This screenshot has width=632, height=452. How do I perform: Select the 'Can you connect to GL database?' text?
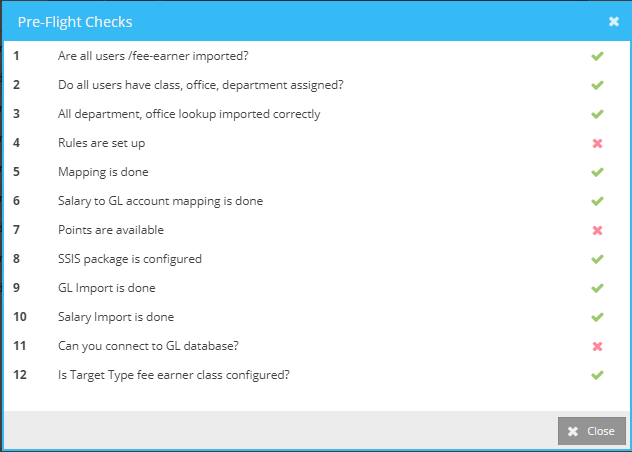pyautogui.click(x=148, y=346)
